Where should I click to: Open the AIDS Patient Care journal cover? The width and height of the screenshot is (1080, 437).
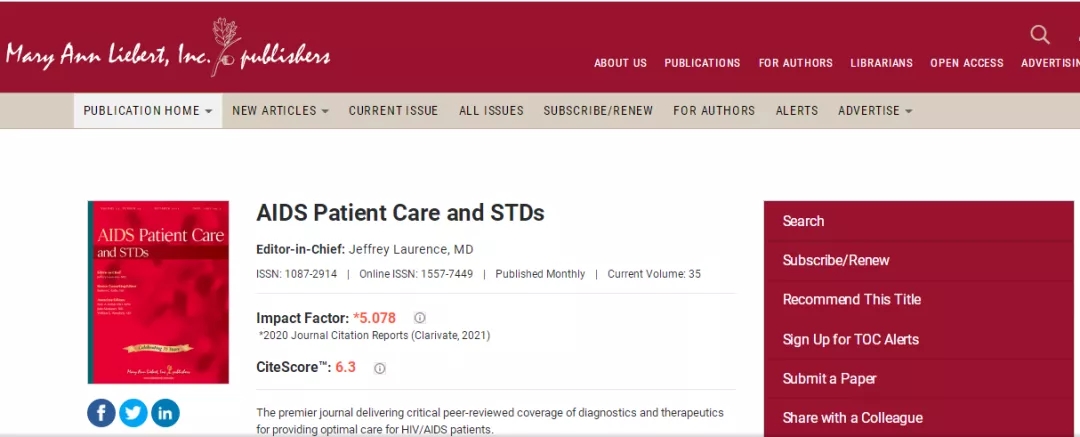click(x=158, y=292)
